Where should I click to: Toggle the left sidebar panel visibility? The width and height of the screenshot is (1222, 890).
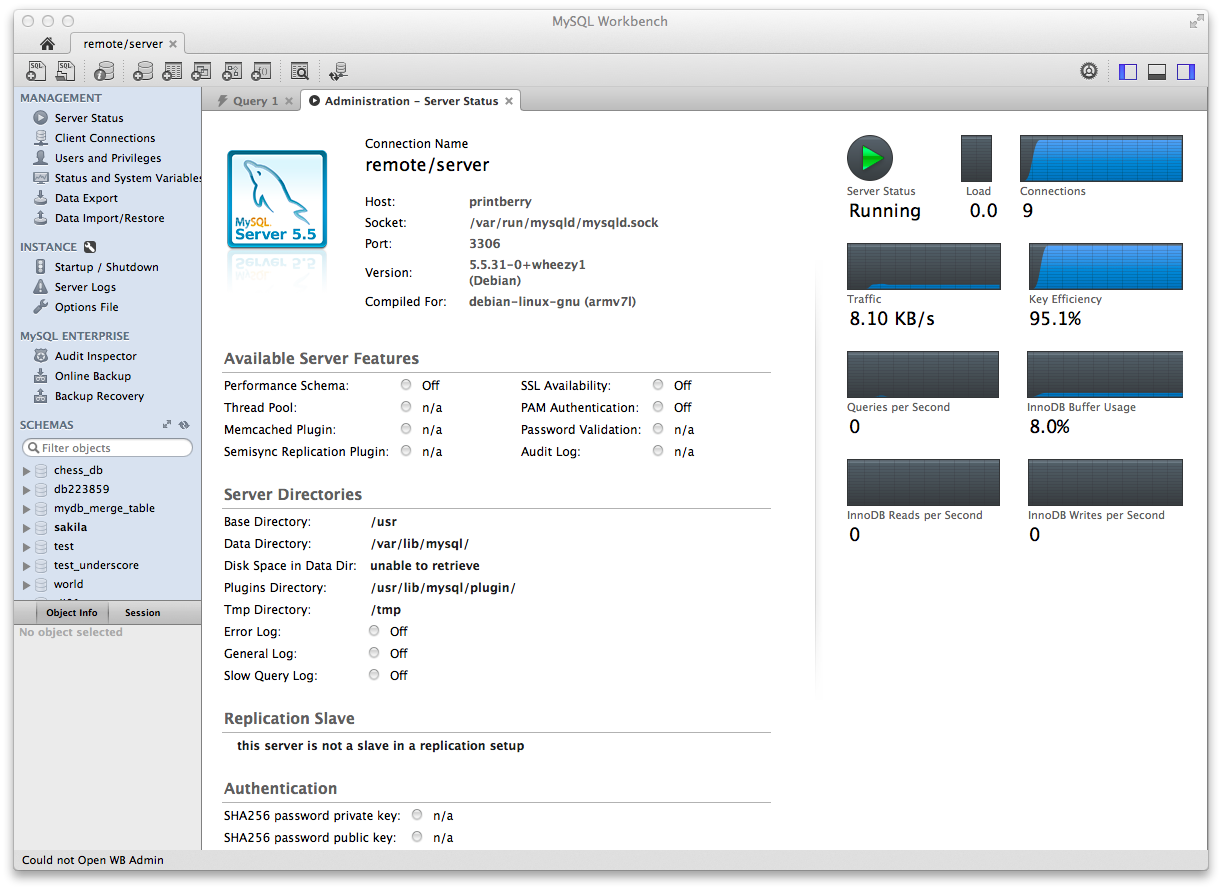1128,71
